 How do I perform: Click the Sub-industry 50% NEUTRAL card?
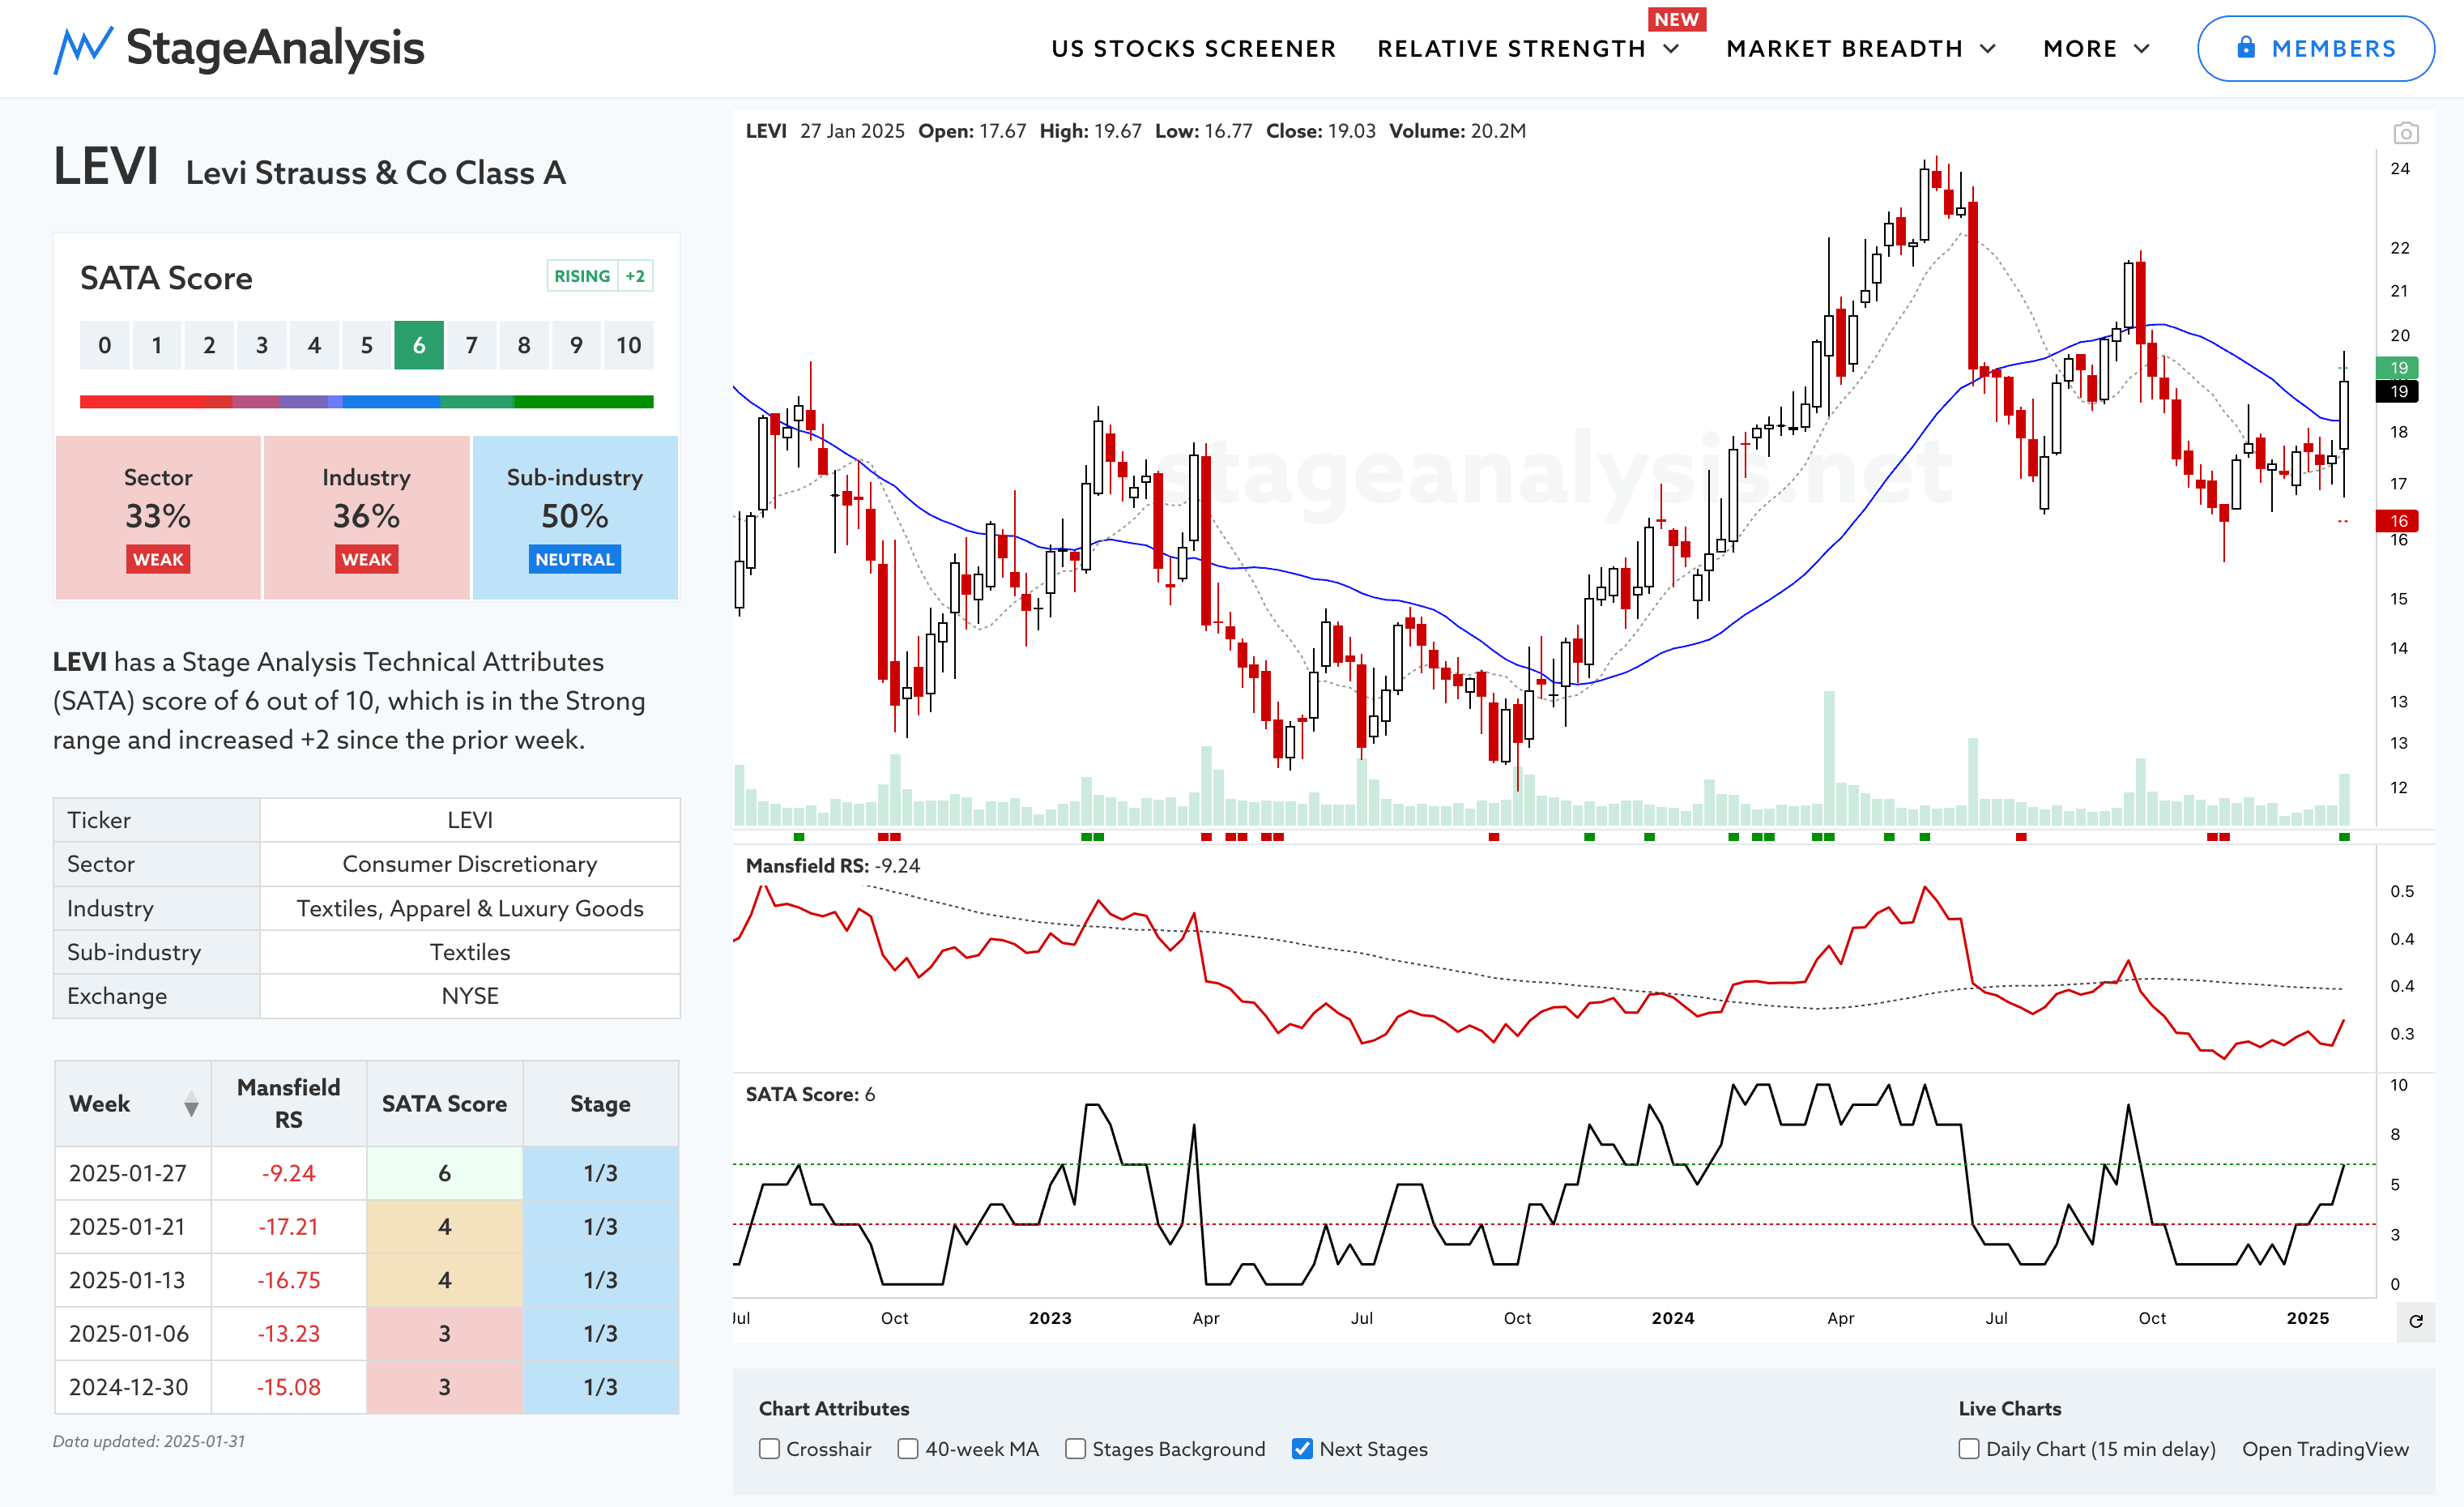click(x=575, y=517)
